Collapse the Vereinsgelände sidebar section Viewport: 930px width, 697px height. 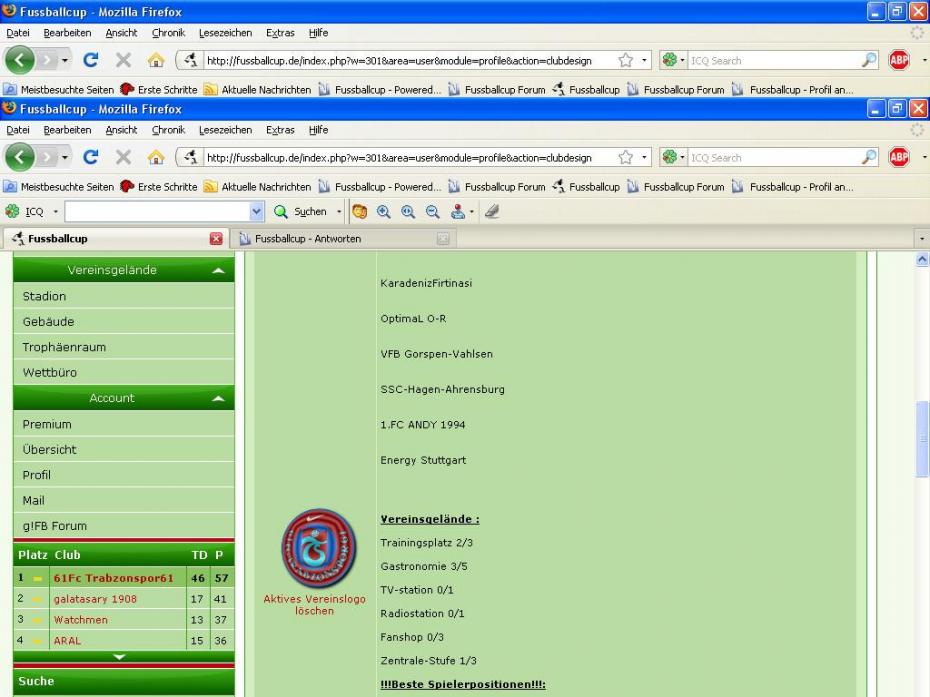tap(218, 271)
